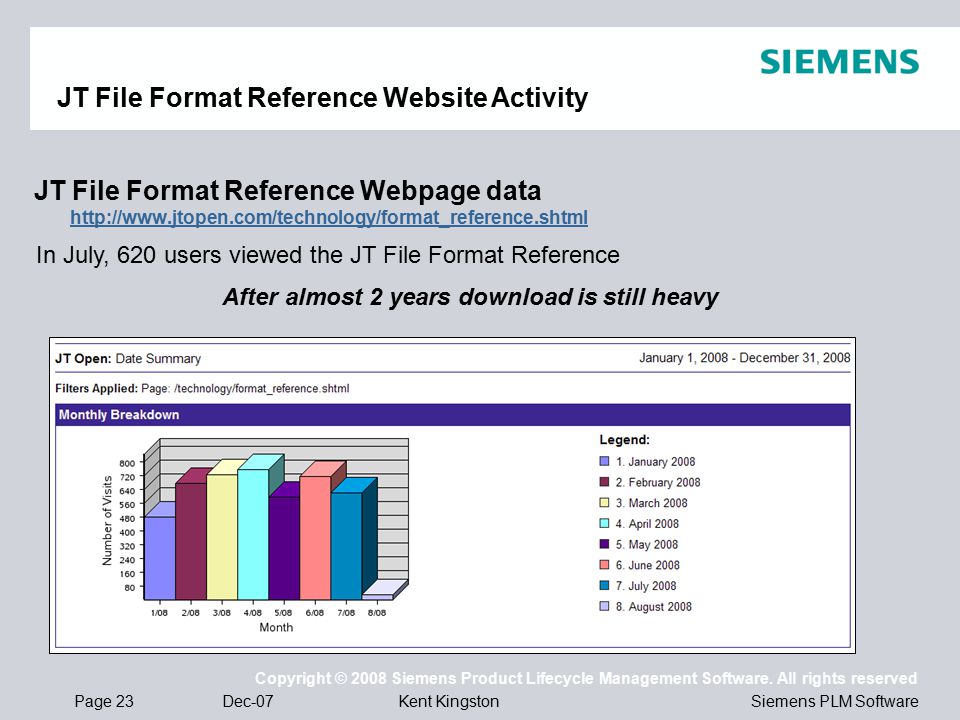Click the January 2008 legend color swatch
Viewport: 960px width, 720px height.
(x=604, y=461)
